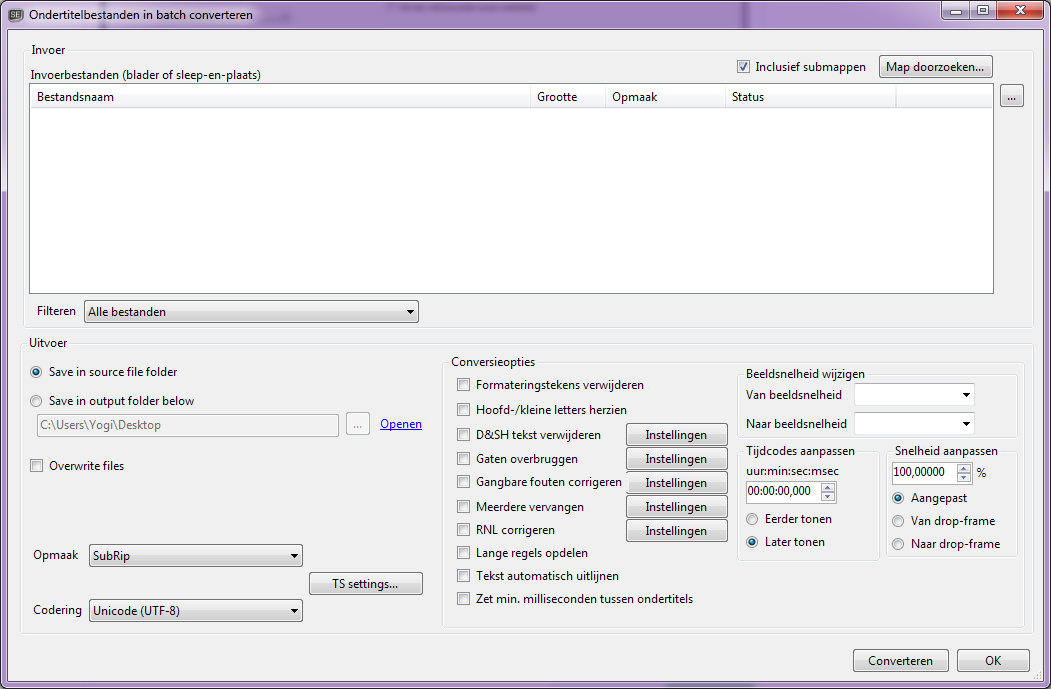Toggle the Overwrite files option
Viewport: 1051px width, 689px height.
pos(36,465)
